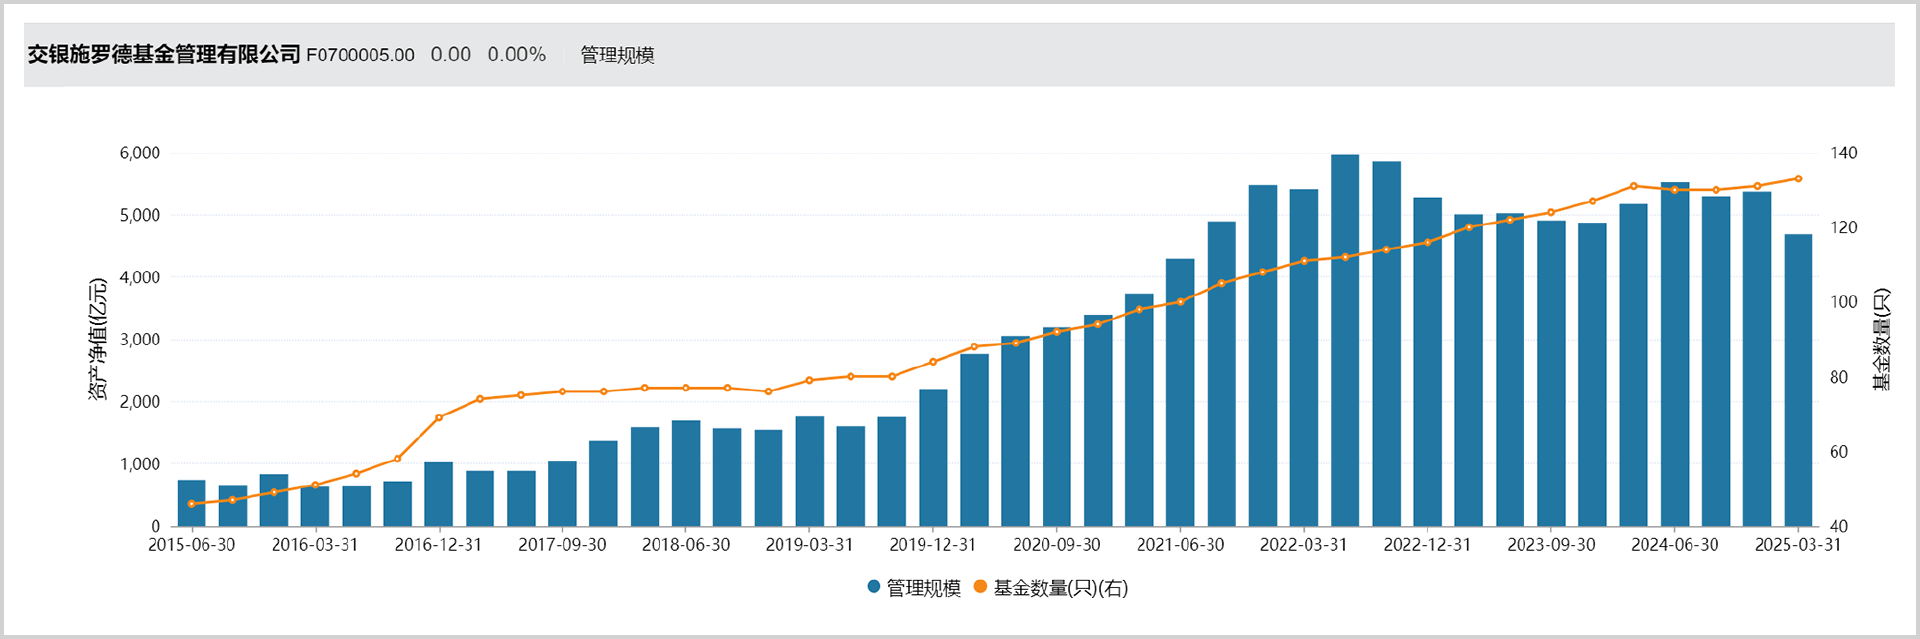Click the orange line point at 2016-12-31

pos(439,417)
